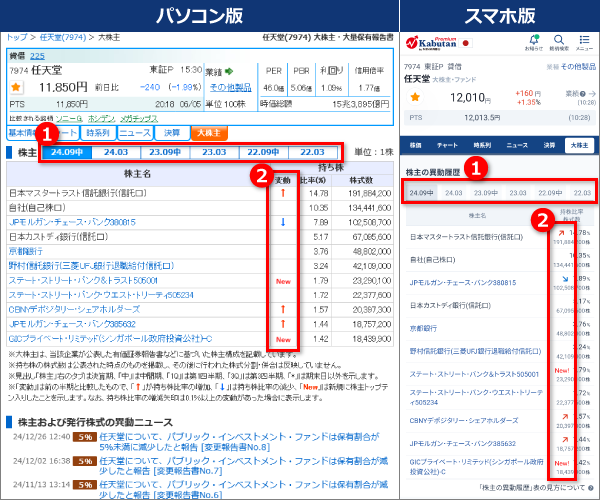Click the 15兆3,895億円 market cap value
Viewport: 600px width, 500px height.
click(x=360, y=104)
